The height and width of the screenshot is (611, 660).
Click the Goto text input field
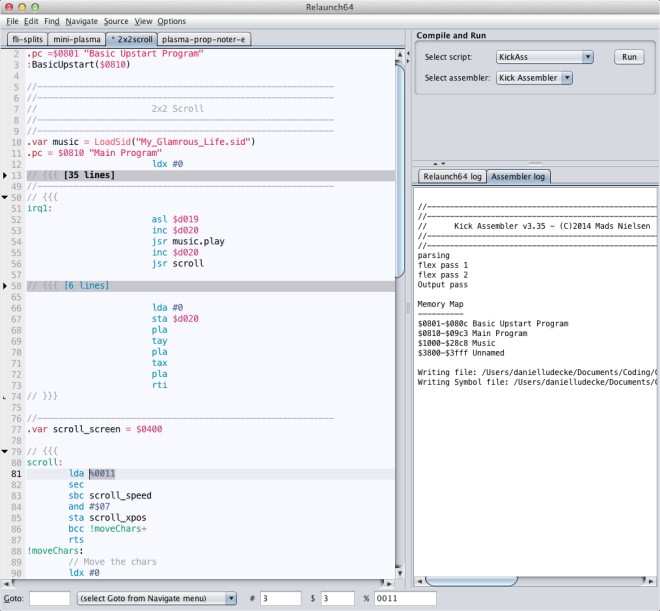coord(49,598)
